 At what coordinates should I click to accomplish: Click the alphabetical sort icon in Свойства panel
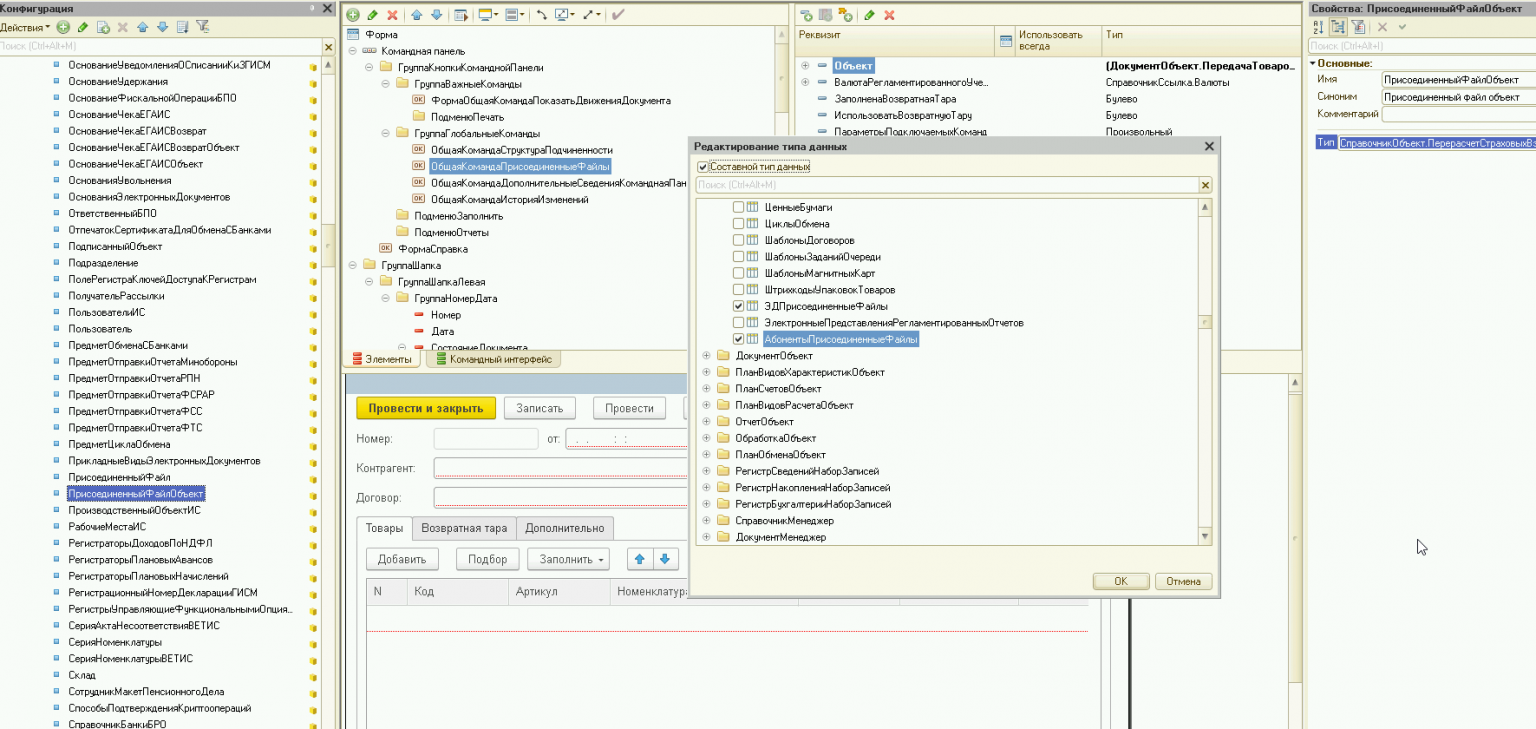(1318, 27)
